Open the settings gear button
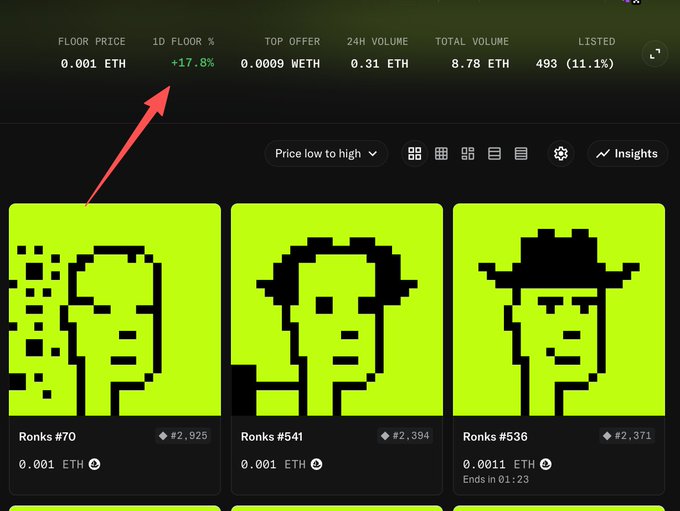Image resolution: width=680 pixels, height=511 pixels. coord(561,154)
